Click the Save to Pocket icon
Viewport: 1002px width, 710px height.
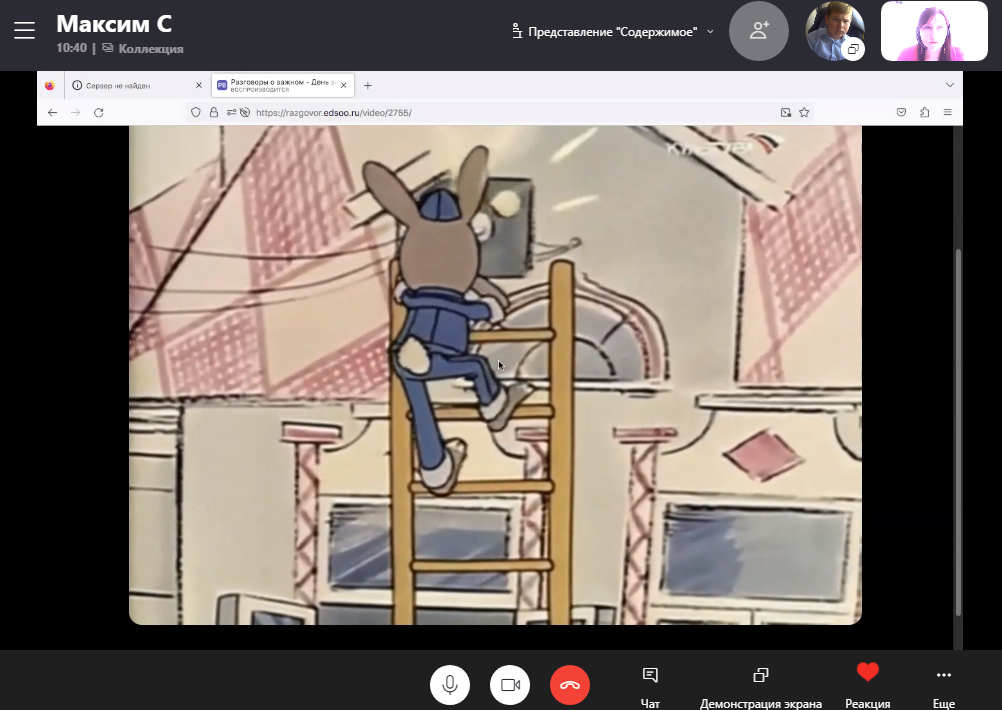click(x=901, y=112)
